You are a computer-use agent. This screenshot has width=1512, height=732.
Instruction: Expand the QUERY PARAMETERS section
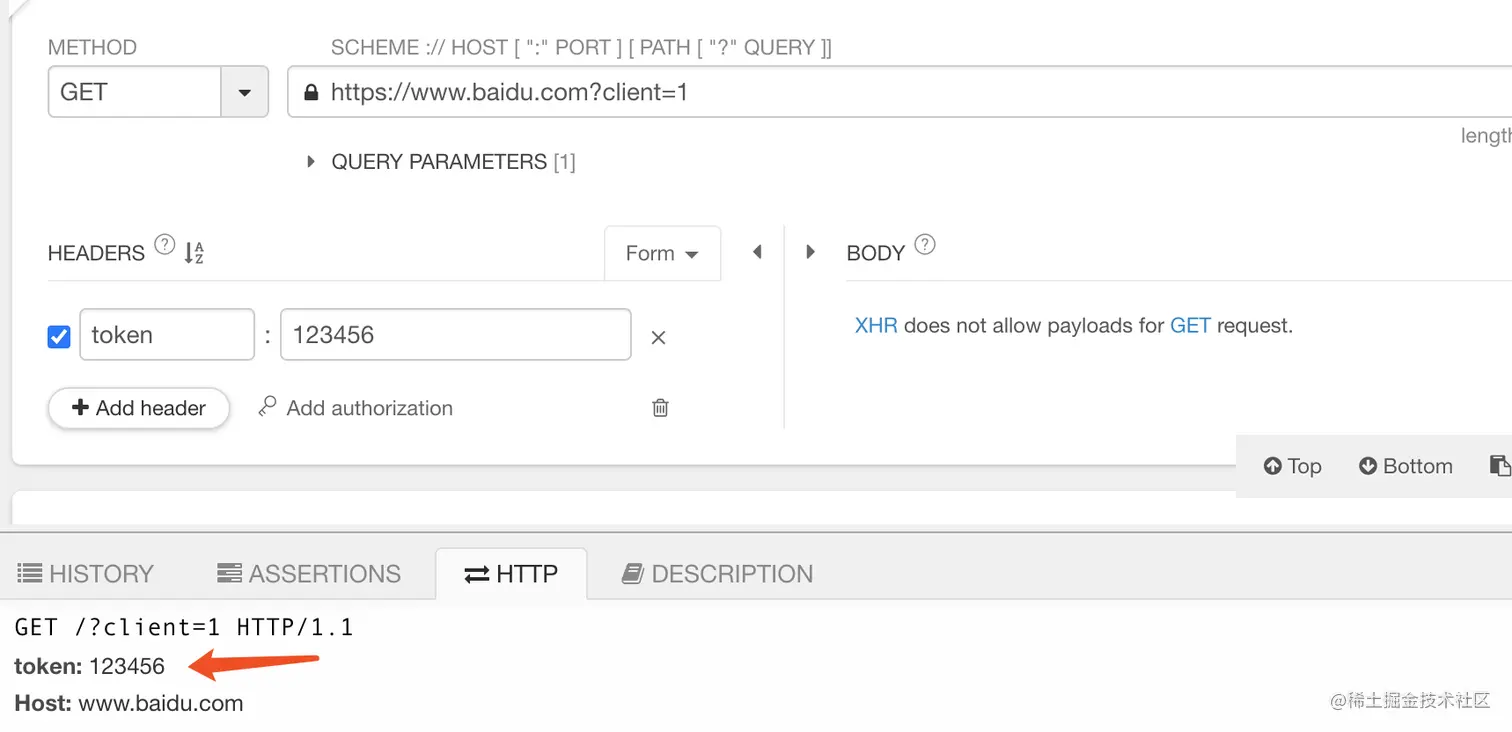(x=311, y=162)
